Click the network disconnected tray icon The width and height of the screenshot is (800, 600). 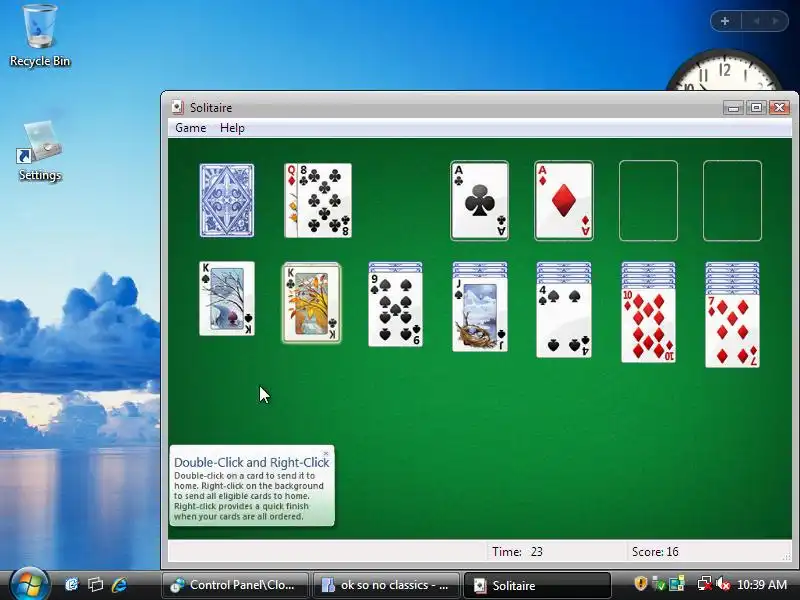704,584
